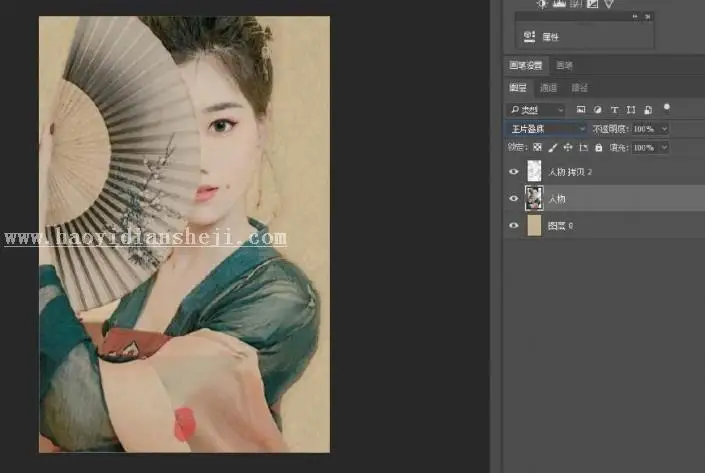Collapse the floating panel with double-arrow icon
The width and height of the screenshot is (705, 473).
point(635,17)
